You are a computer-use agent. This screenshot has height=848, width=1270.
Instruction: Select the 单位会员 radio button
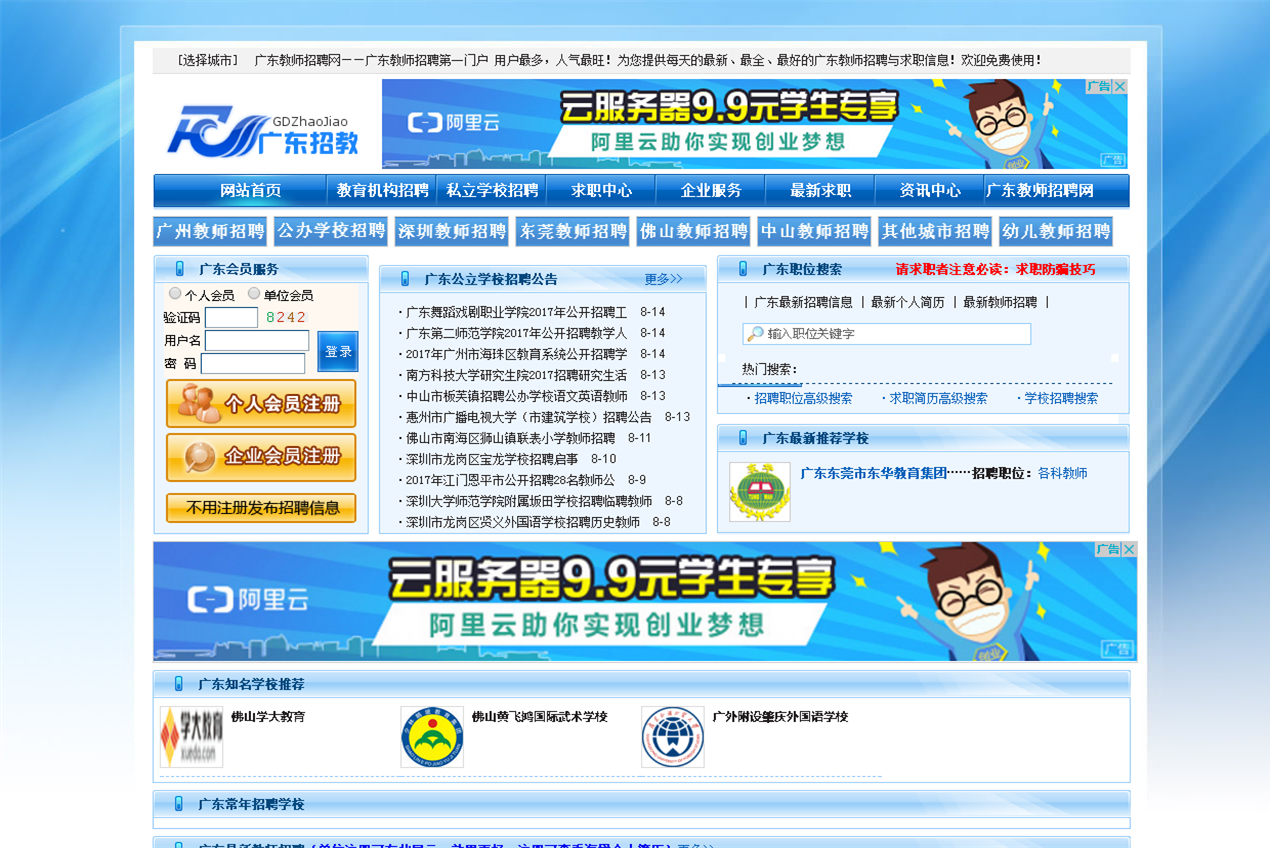254,294
